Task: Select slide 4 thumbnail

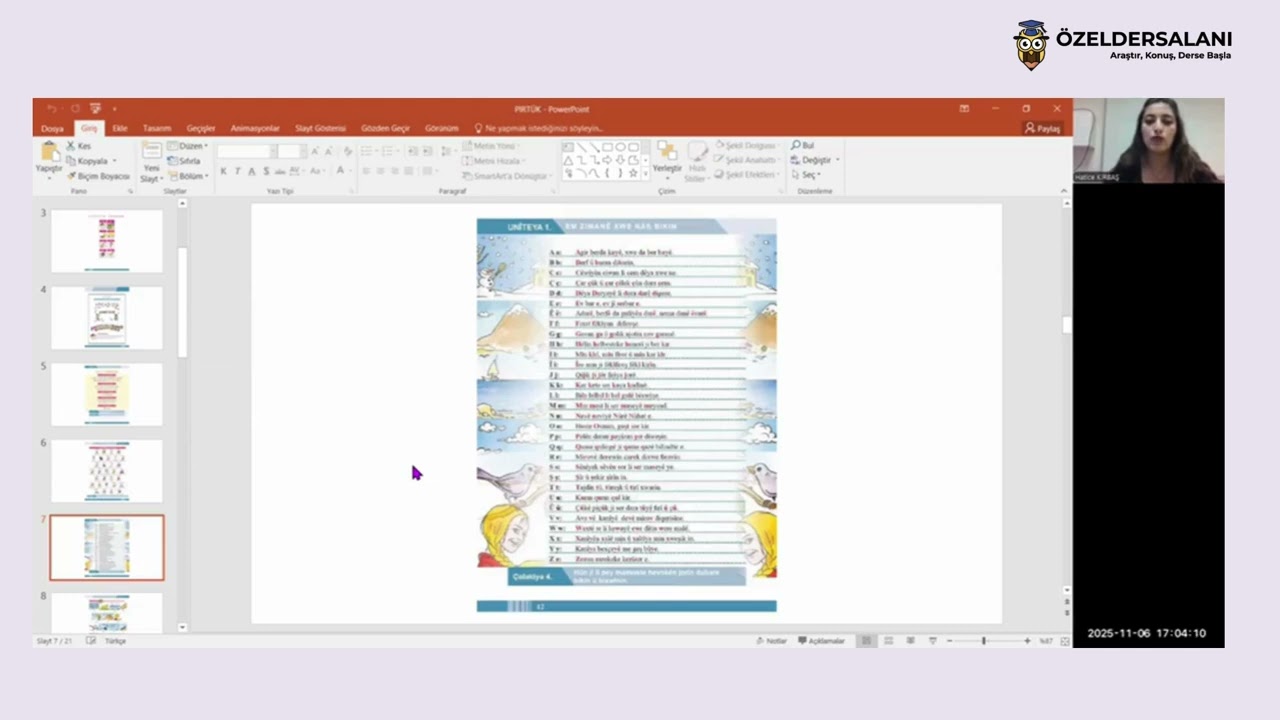Action: (107, 318)
